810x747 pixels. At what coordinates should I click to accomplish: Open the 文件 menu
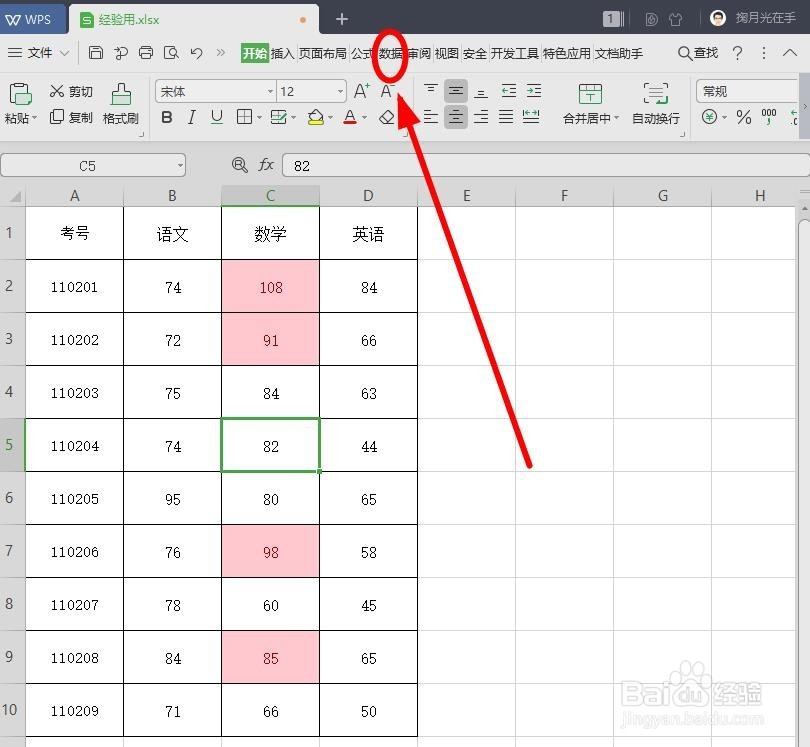point(40,52)
